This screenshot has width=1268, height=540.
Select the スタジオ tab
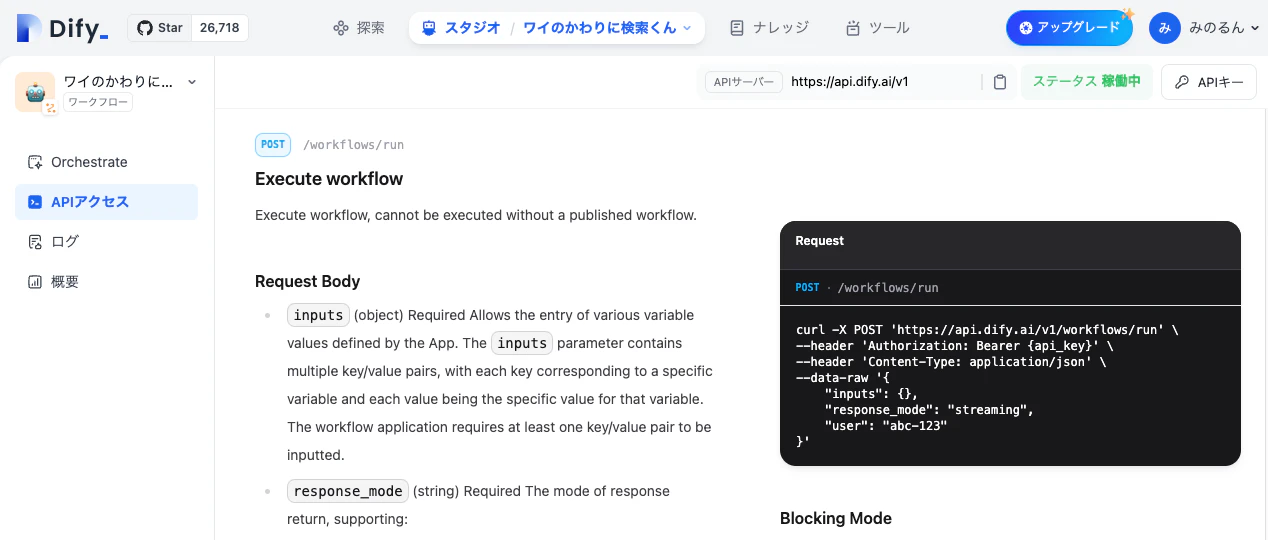point(461,28)
